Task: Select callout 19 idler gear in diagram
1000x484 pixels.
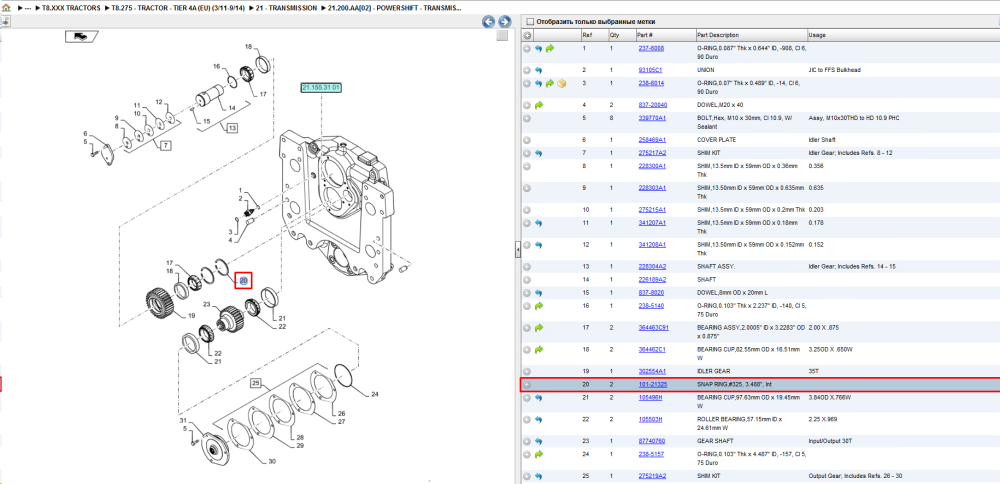Action: (x=191, y=316)
